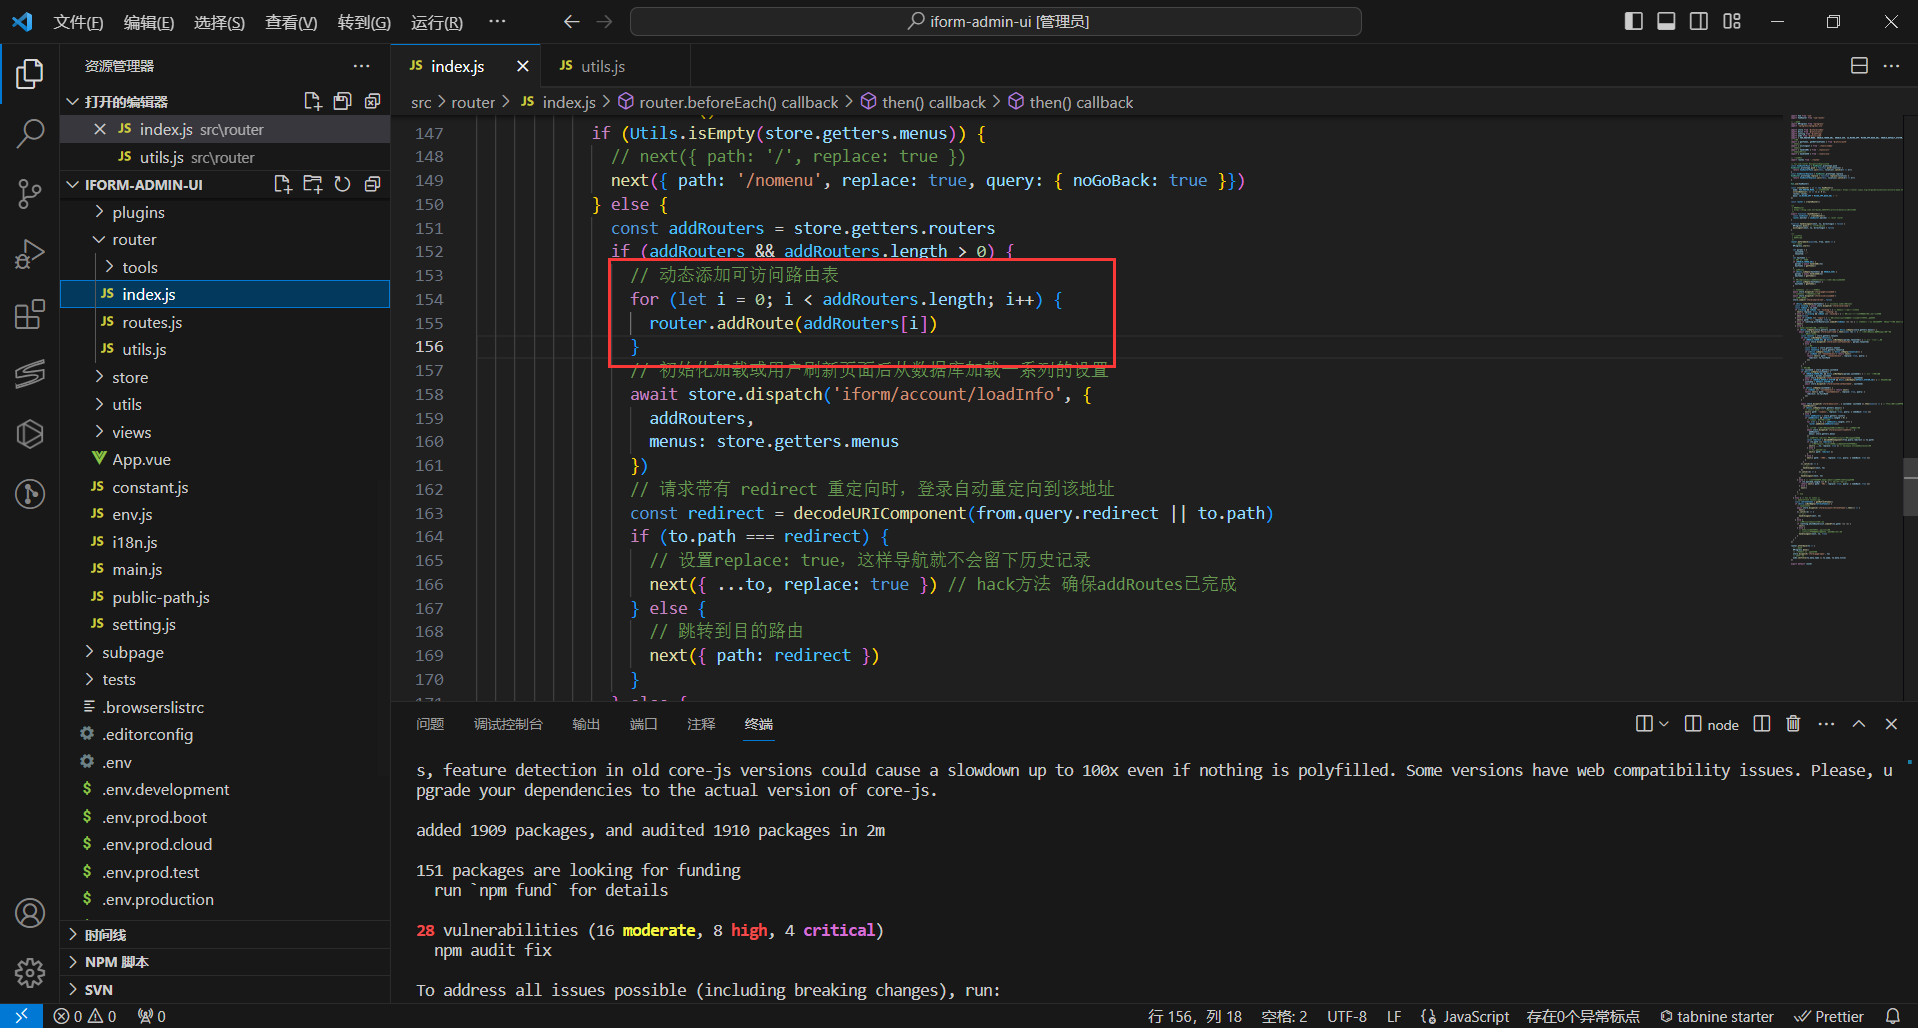Open the Search view in activity bar

click(30, 133)
